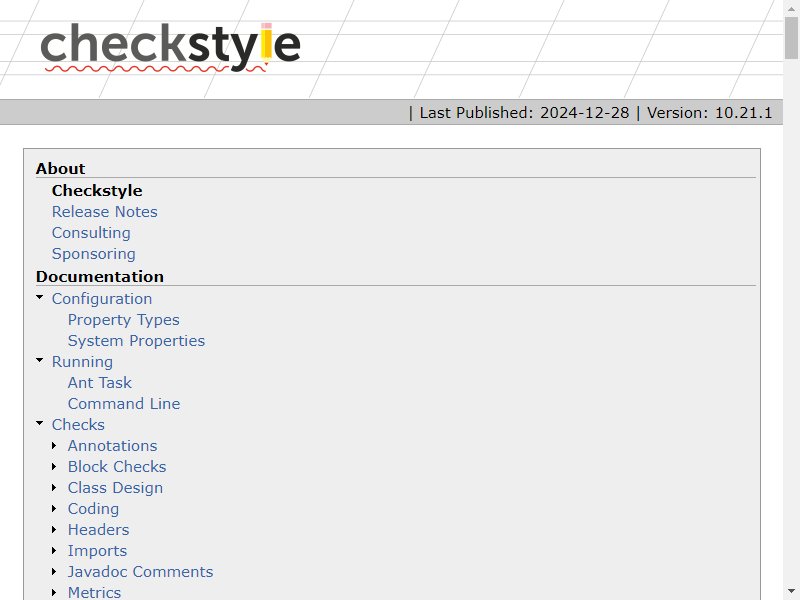Open the Configuration link
The height and width of the screenshot is (600, 800).
(102, 298)
